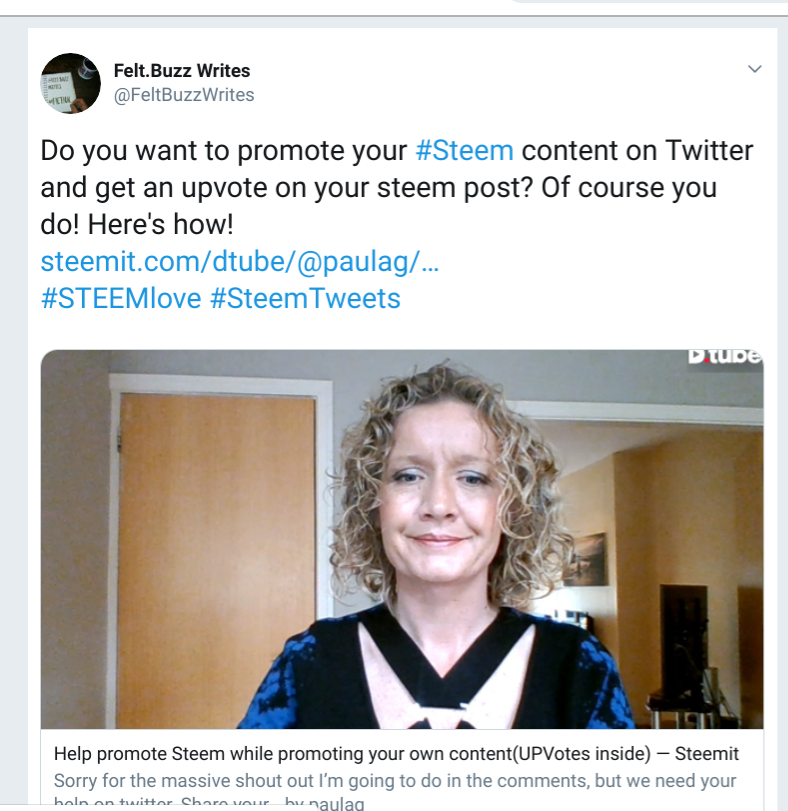This screenshot has width=788, height=811.
Task: Click the grey page margin left of the tweet
Action: click(x=13, y=414)
